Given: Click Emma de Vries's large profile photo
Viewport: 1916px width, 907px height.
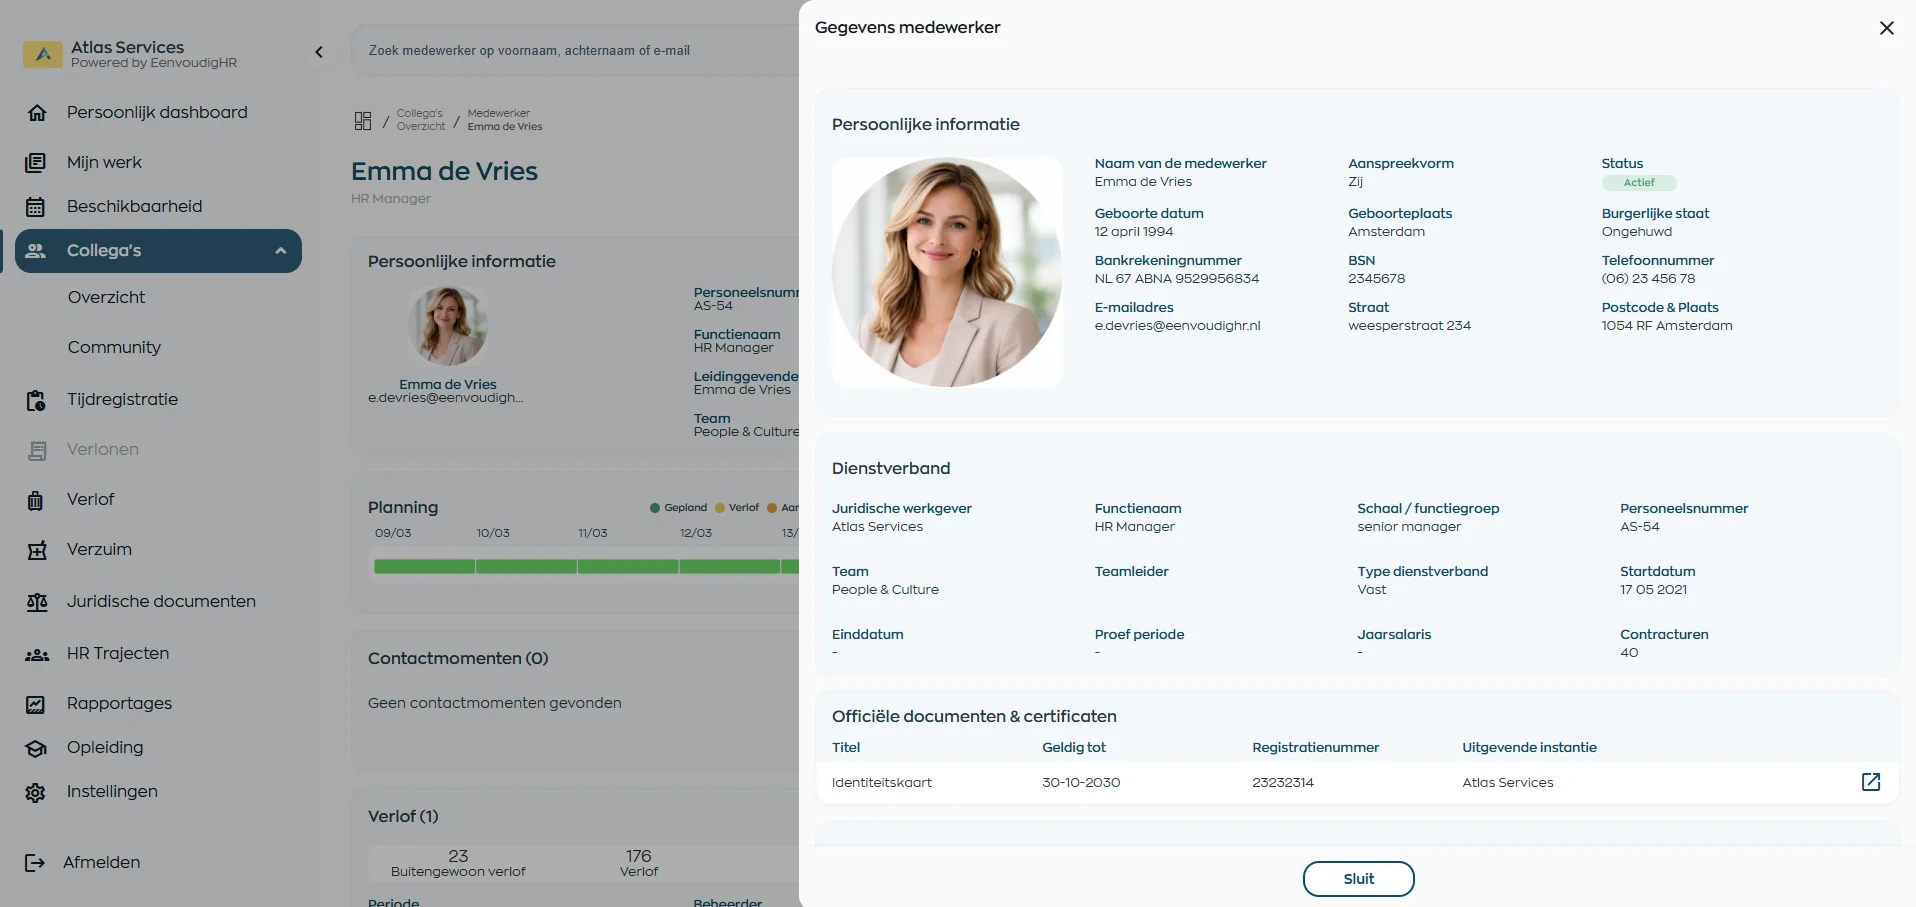Looking at the screenshot, I should click(947, 272).
